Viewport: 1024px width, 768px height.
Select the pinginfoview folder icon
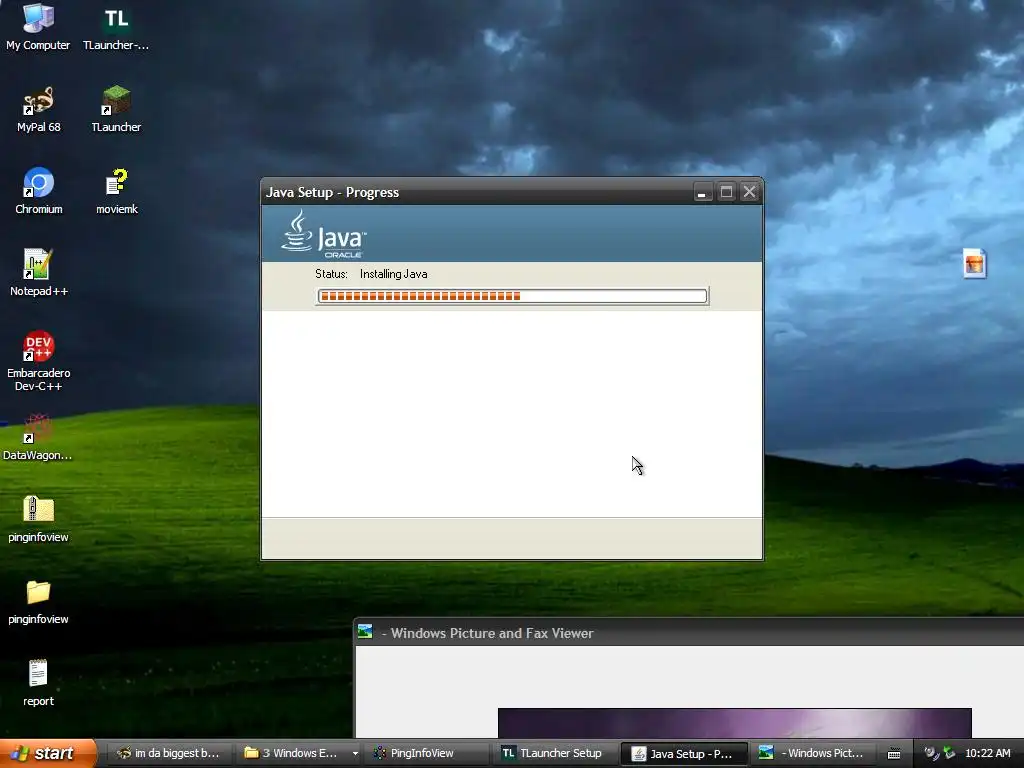click(x=38, y=601)
